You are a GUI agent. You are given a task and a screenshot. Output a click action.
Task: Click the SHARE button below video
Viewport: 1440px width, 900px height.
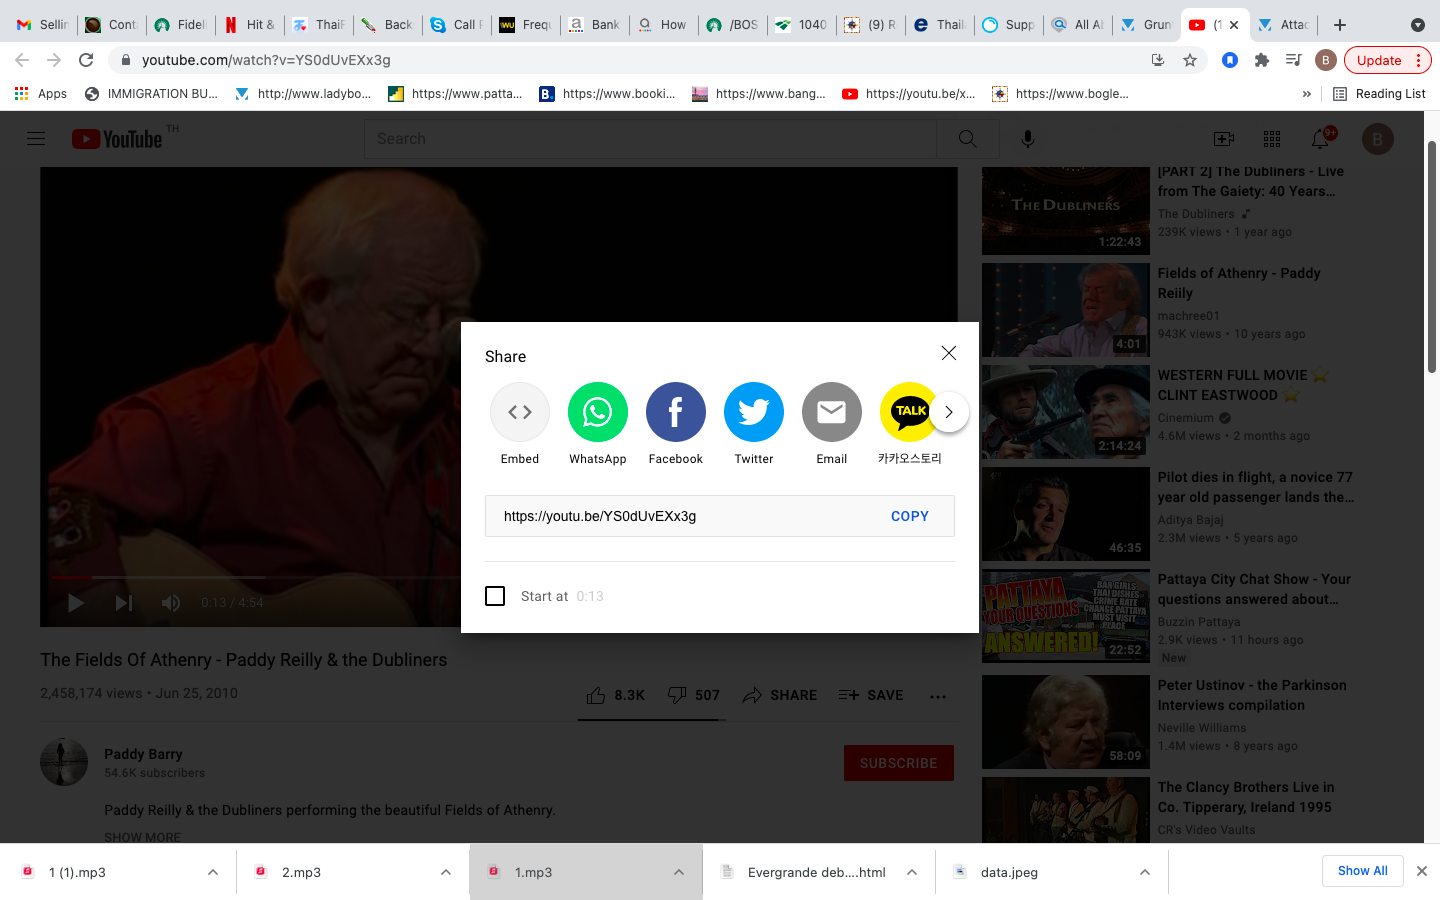tap(780, 695)
